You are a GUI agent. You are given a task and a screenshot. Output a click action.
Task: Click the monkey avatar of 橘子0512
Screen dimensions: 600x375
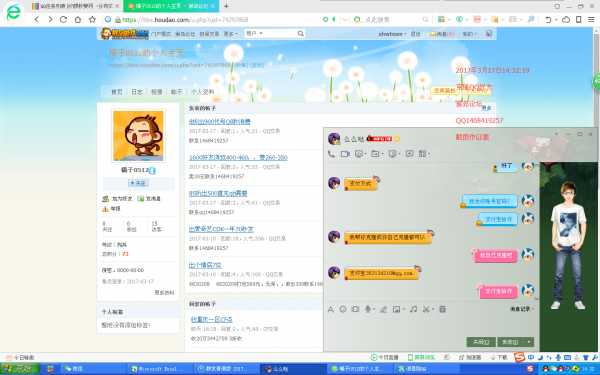[x=138, y=136]
